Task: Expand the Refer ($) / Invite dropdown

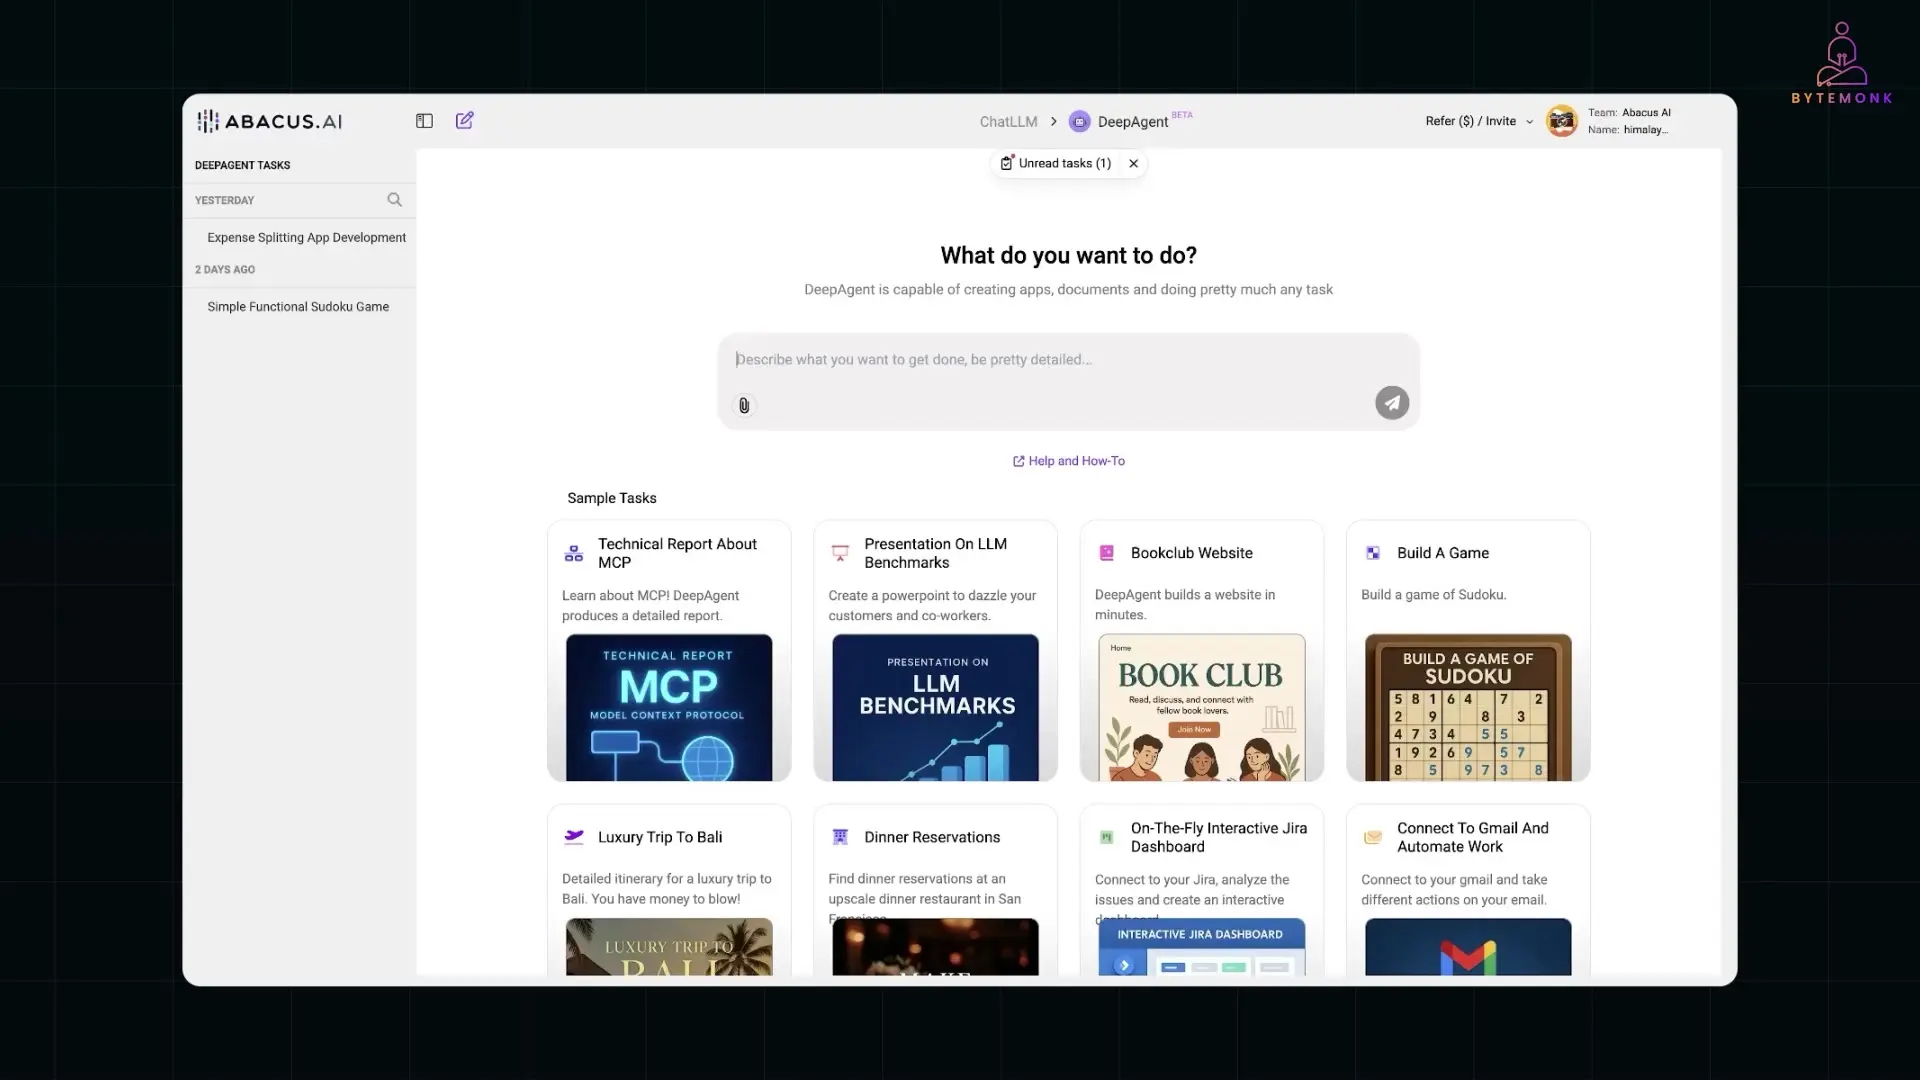Action: pos(1479,121)
